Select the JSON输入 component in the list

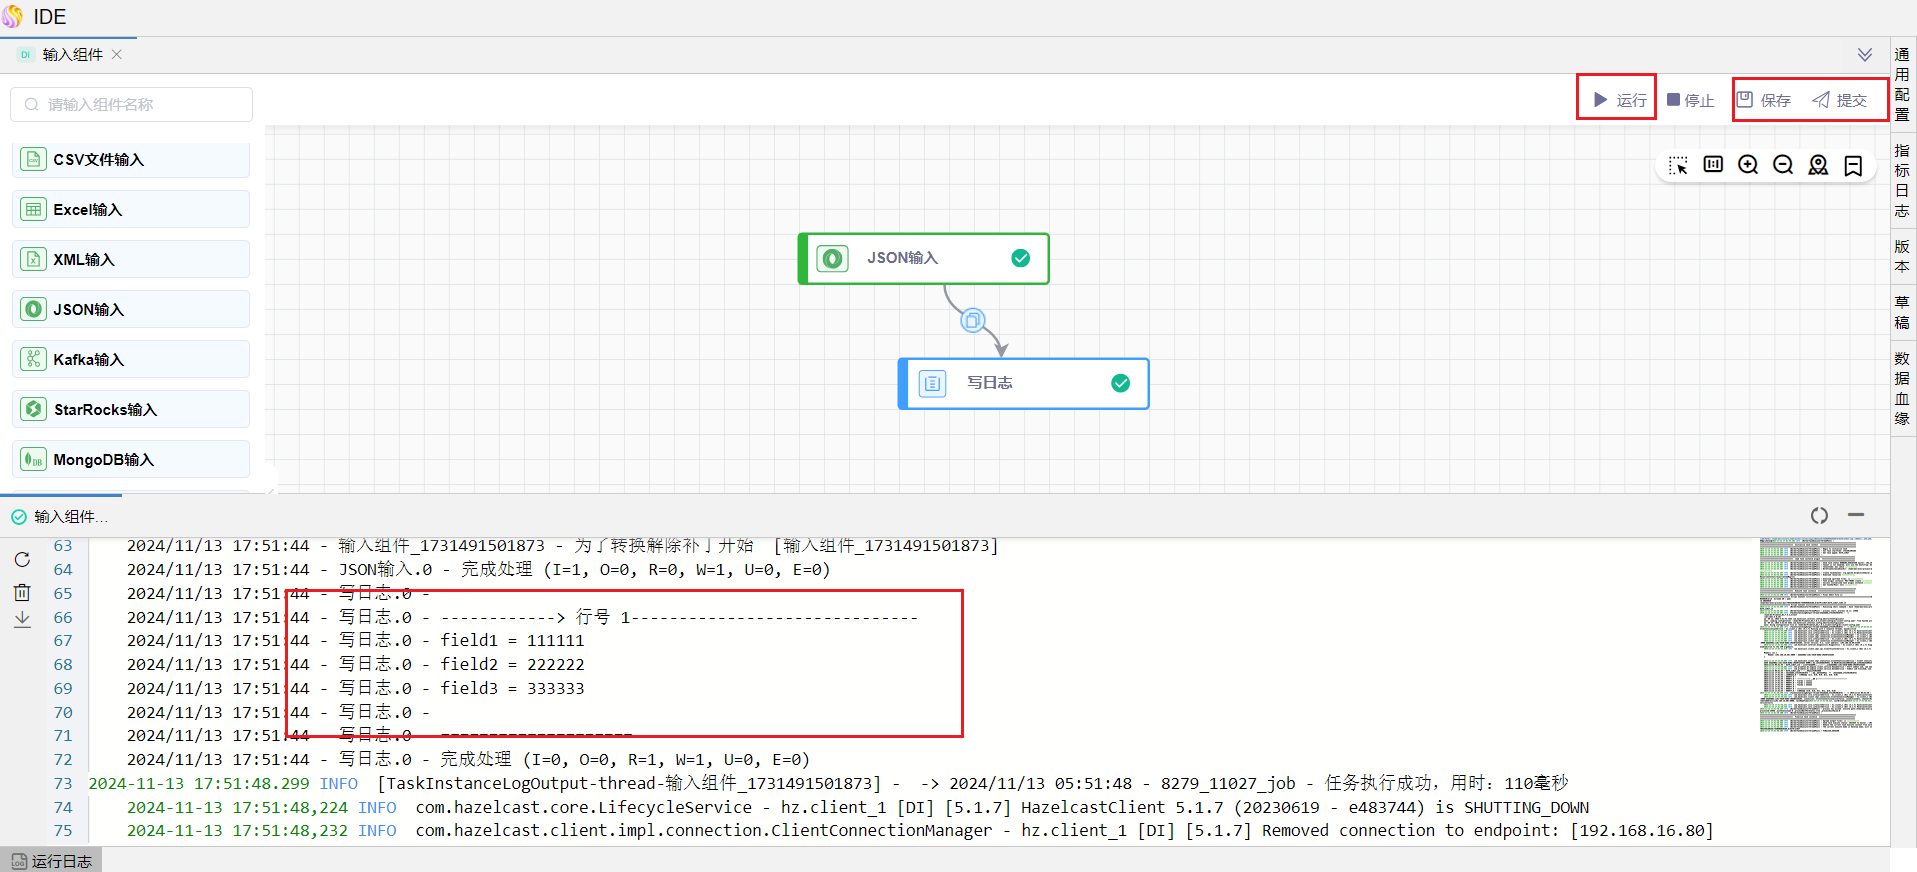tap(131, 309)
